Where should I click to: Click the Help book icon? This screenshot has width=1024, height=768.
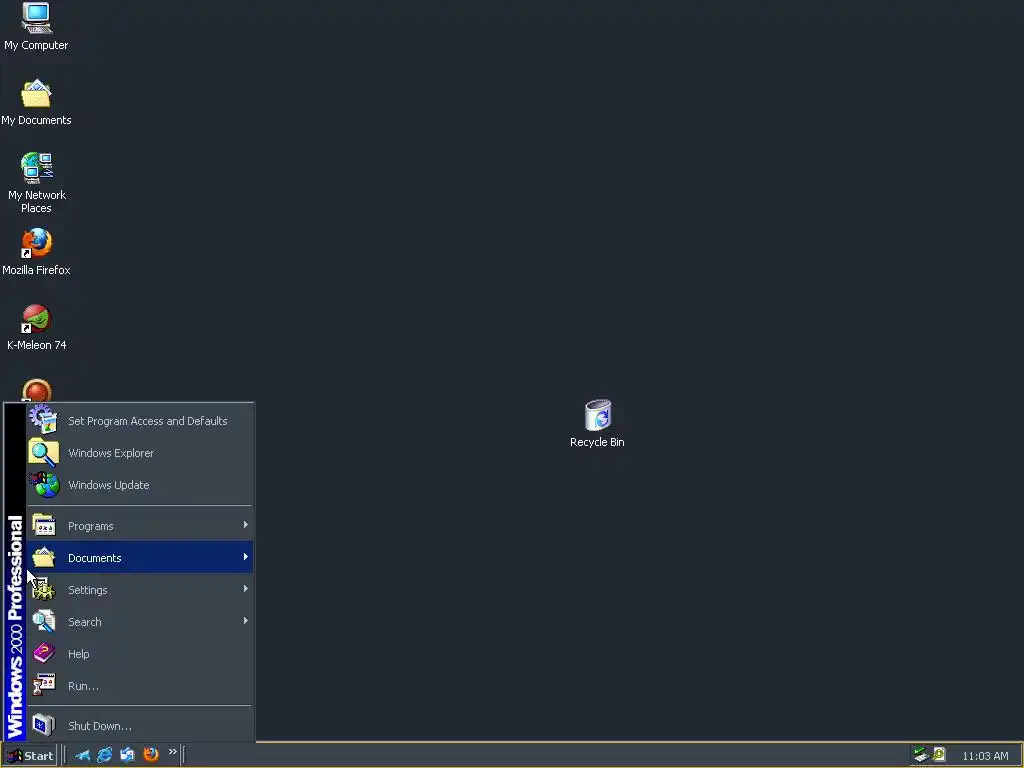click(44, 653)
